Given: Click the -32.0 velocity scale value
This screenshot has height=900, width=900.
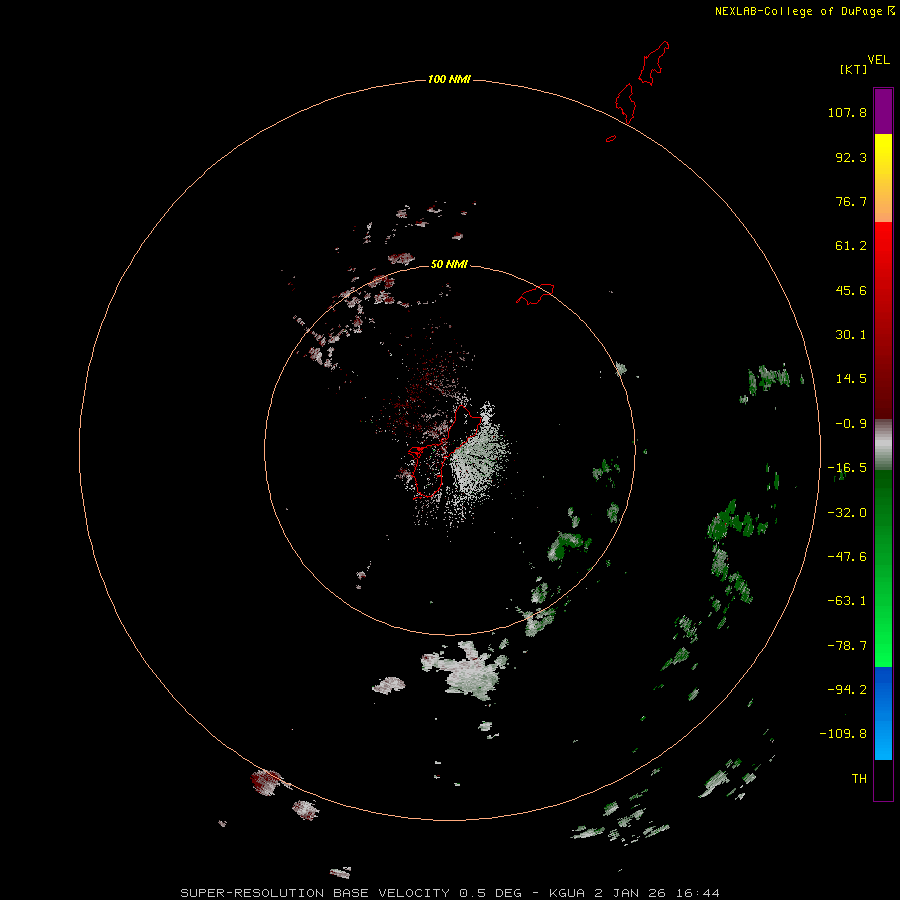Looking at the screenshot, I should pyautogui.click(x=847, y=513).
